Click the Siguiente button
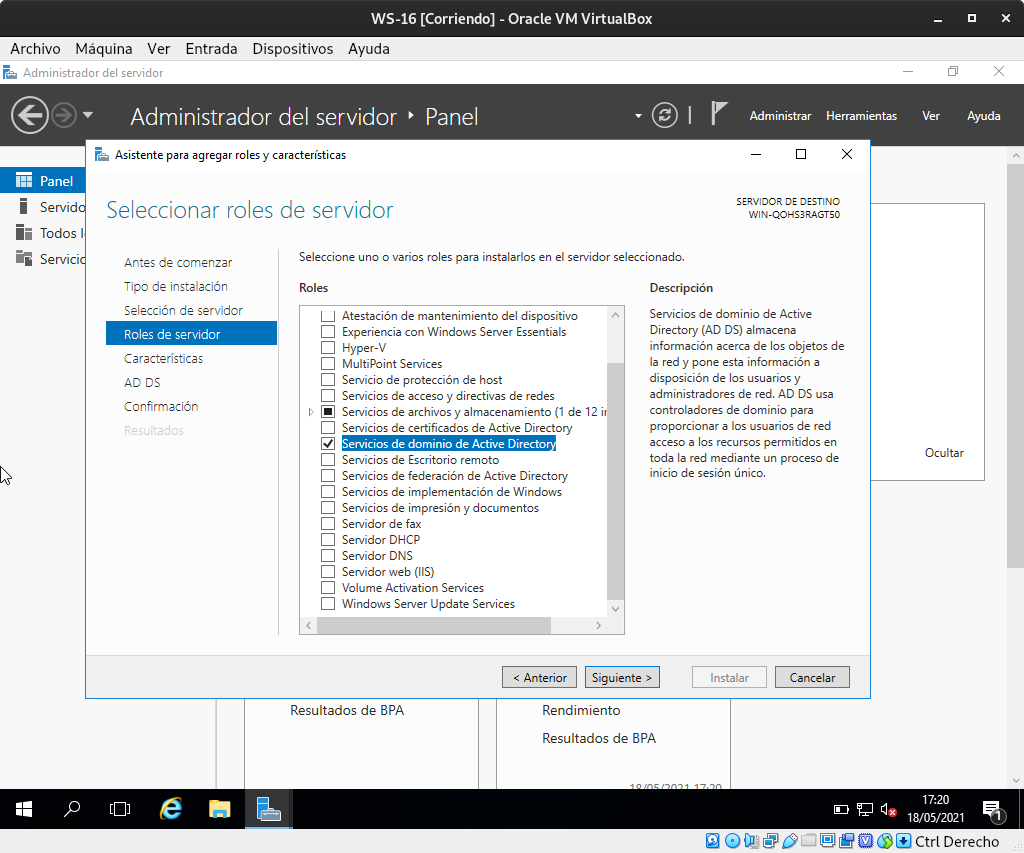 tap(622, 677)
